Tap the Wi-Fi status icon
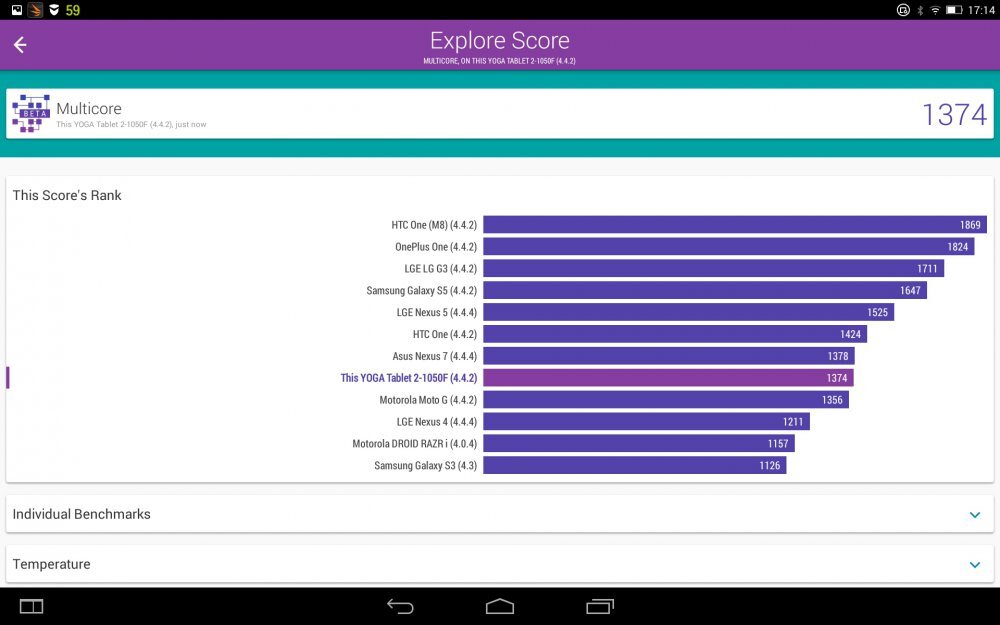 click(936, 9)
